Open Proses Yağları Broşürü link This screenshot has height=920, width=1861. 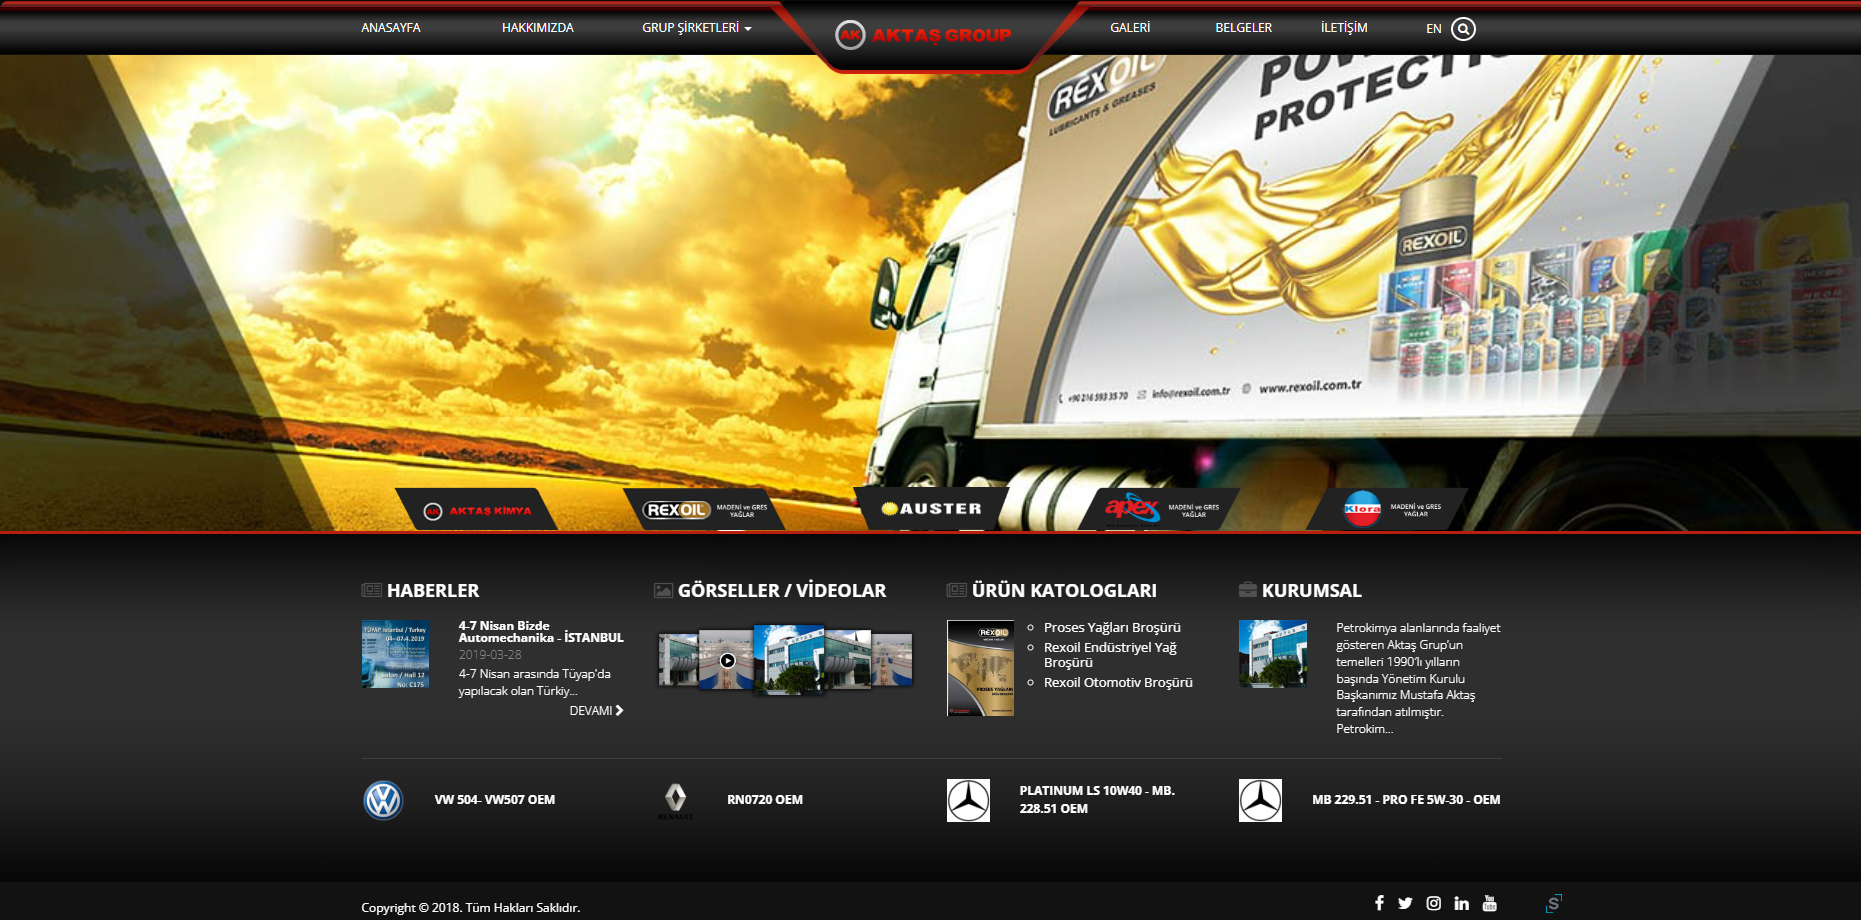1112,628
